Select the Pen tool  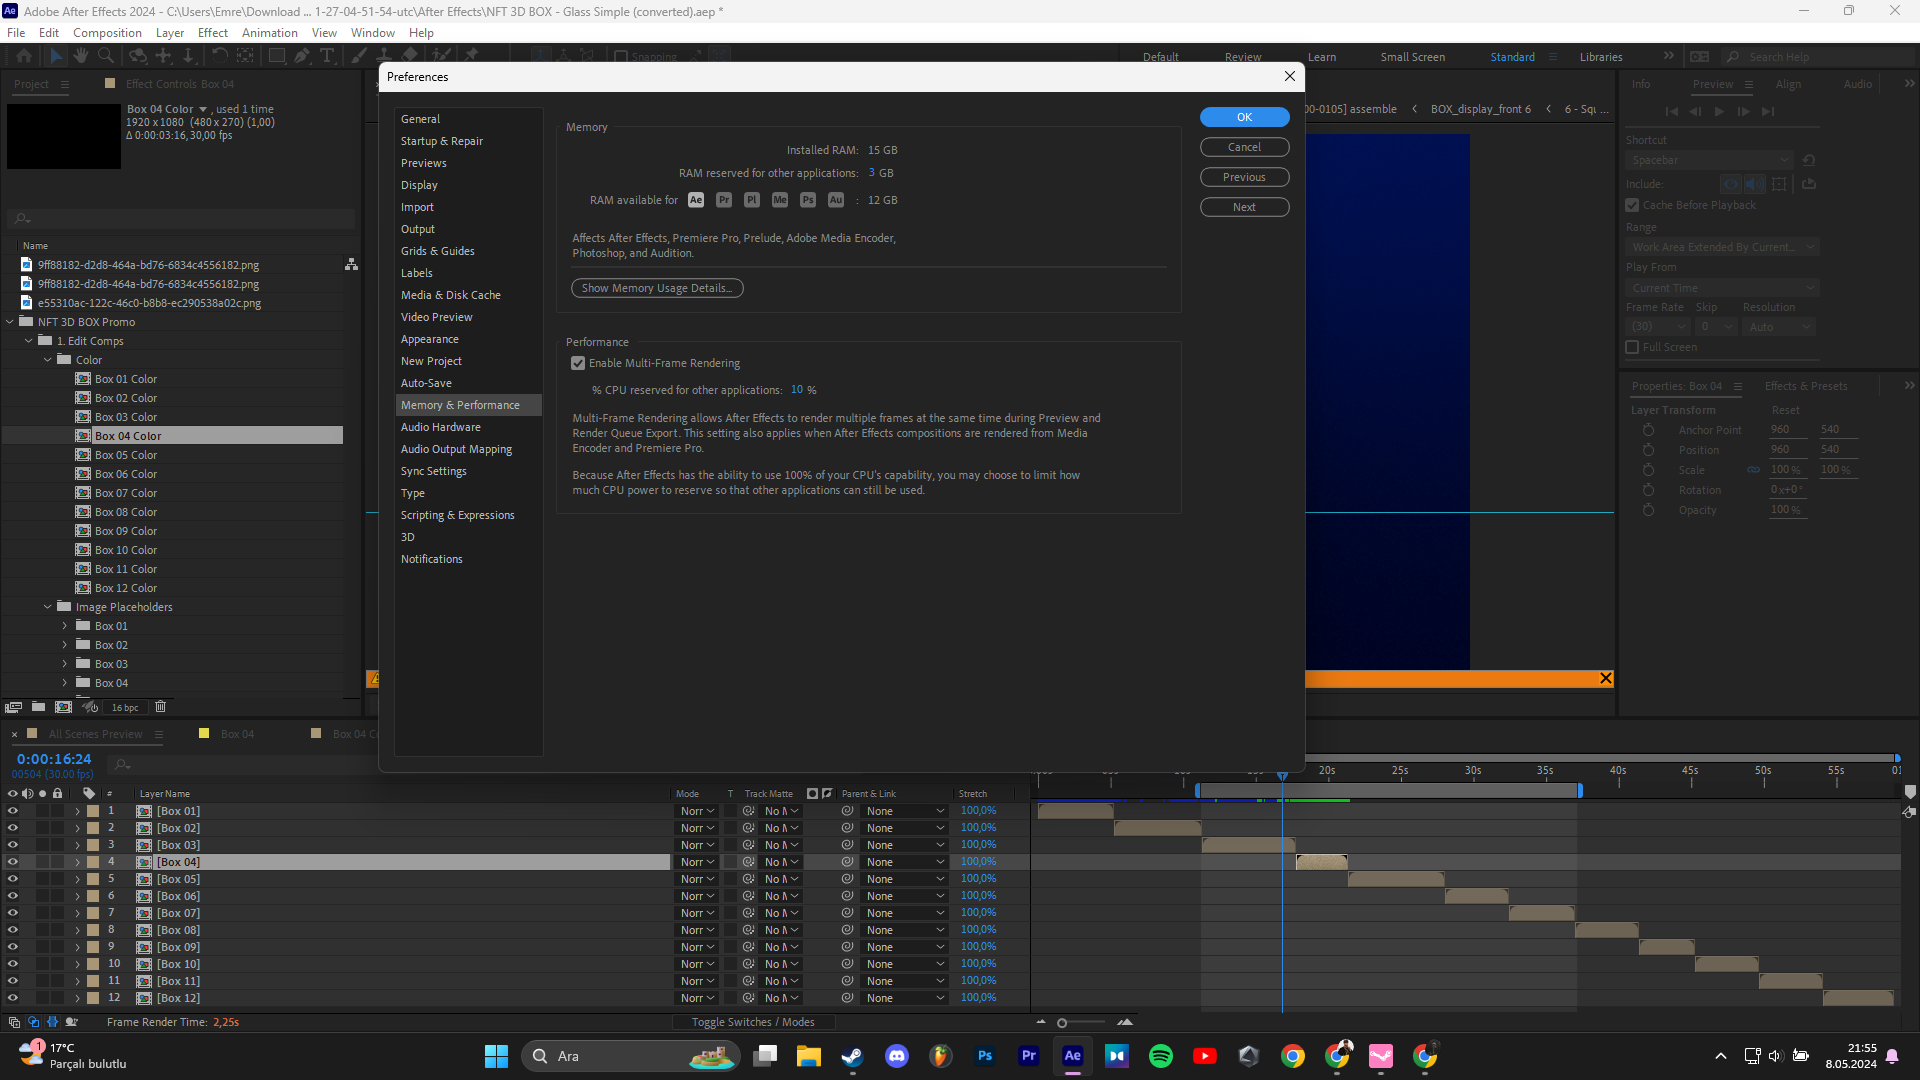pos(302,56)
